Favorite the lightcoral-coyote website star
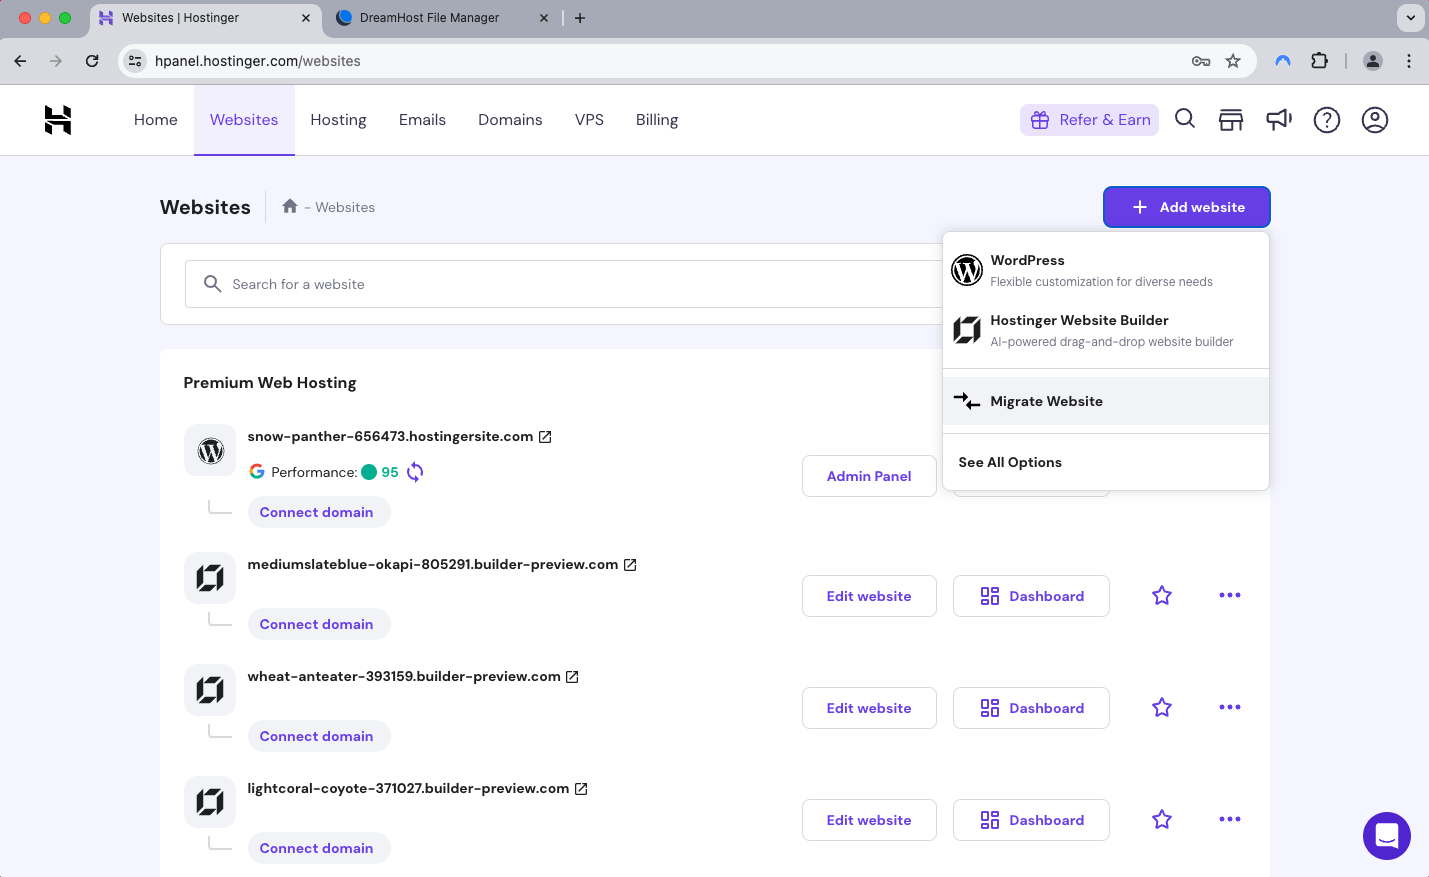The image size is (1429, 877). click(1162, 820)
